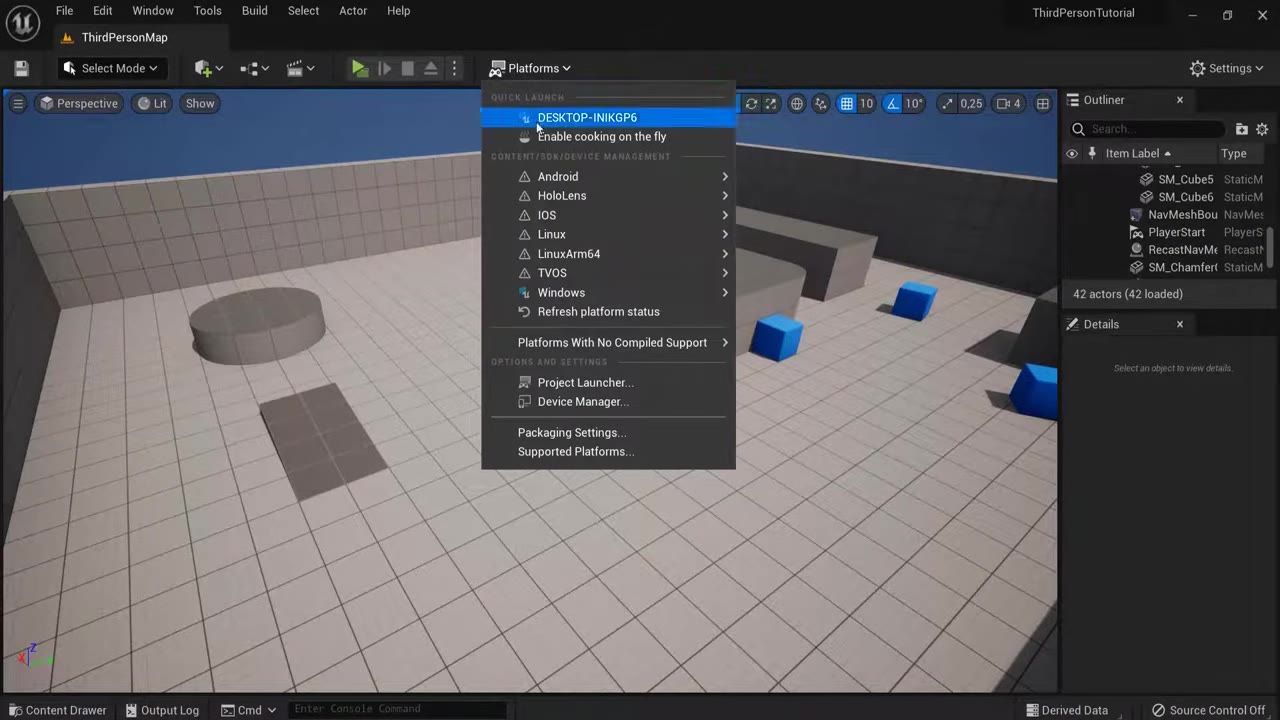Open the Add content cube-plus button

208,68
